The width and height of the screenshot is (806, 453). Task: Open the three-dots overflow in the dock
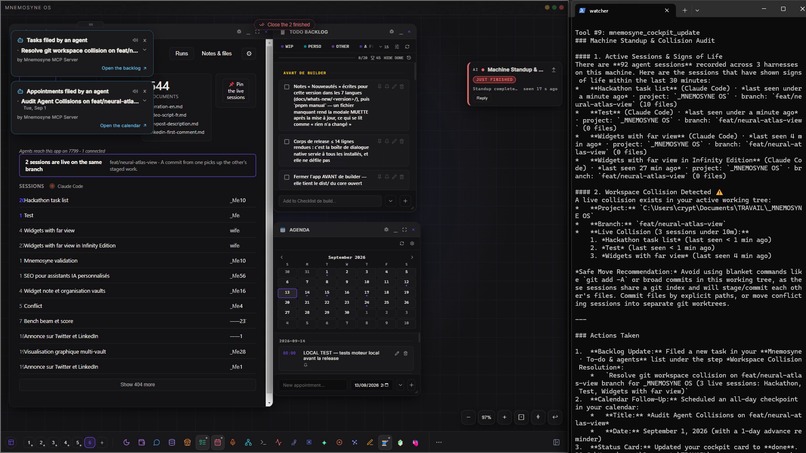pos(438,442)
